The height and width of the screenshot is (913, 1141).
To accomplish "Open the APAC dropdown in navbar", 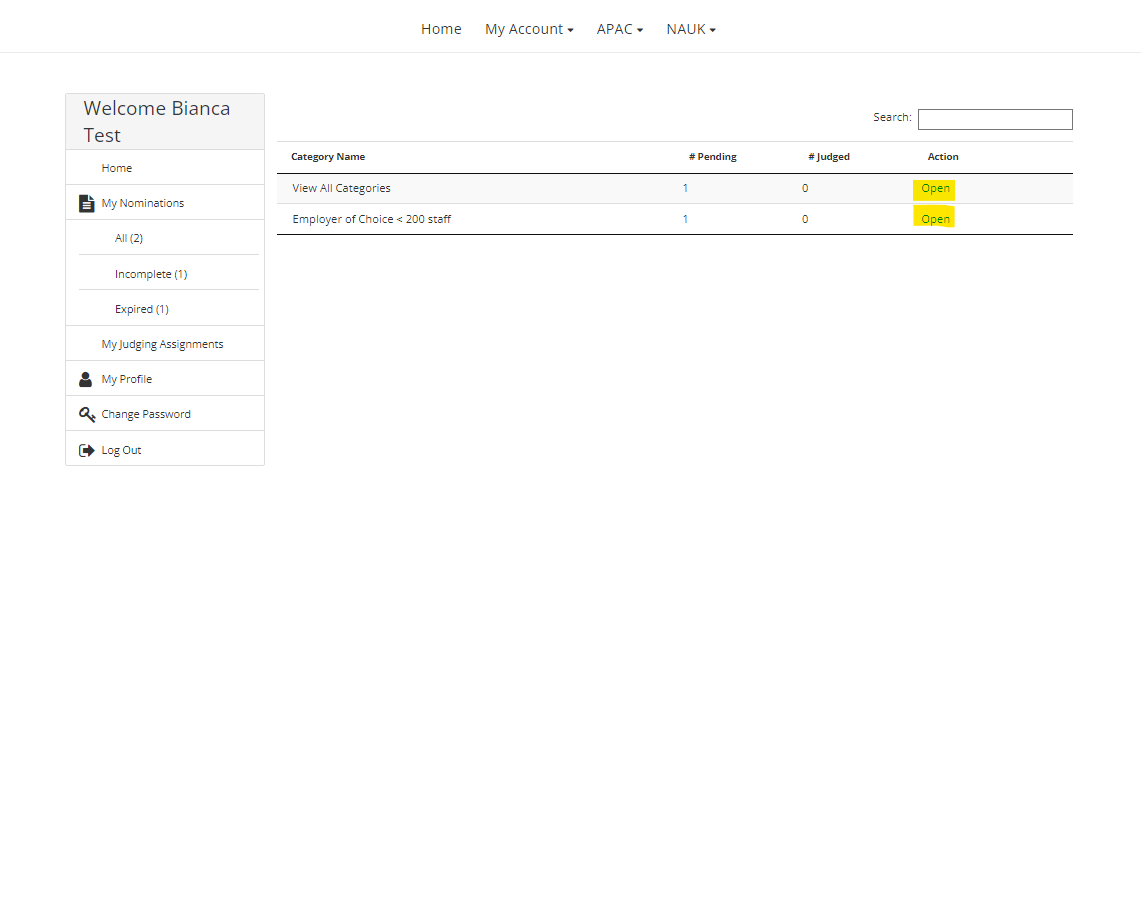I will [620, 29].
